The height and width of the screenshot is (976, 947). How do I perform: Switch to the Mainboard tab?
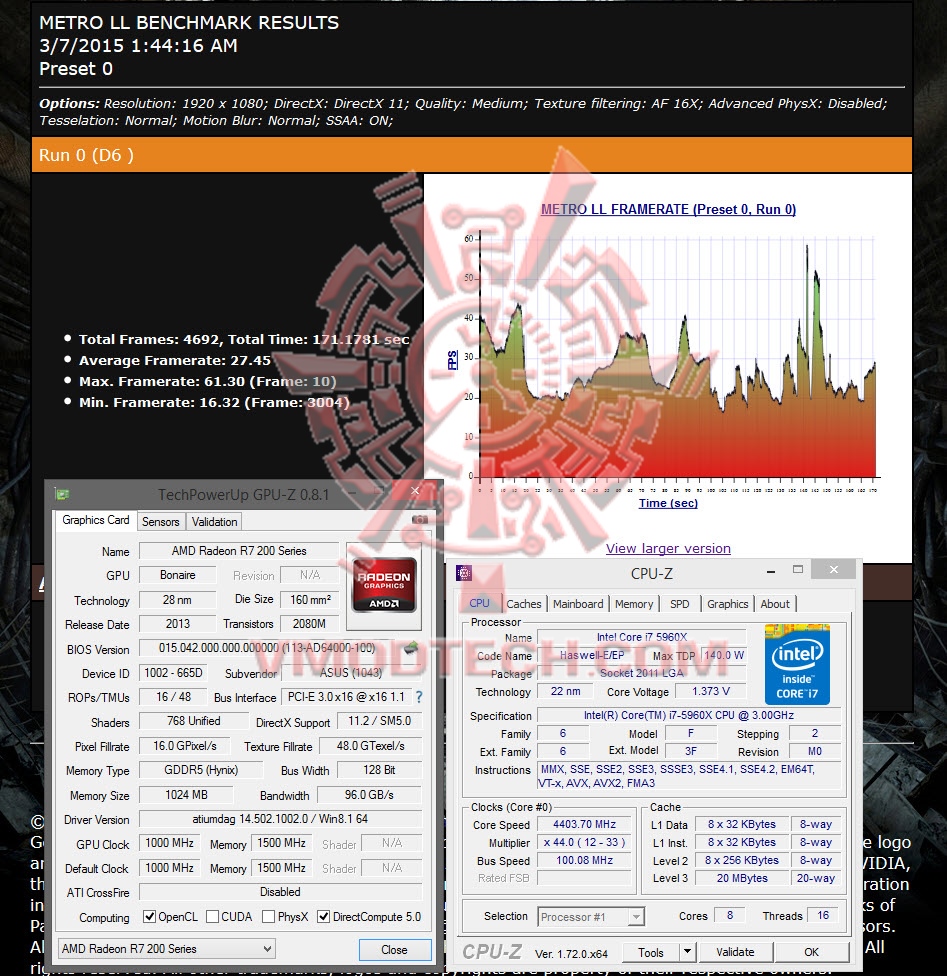(x=580, y=603)
